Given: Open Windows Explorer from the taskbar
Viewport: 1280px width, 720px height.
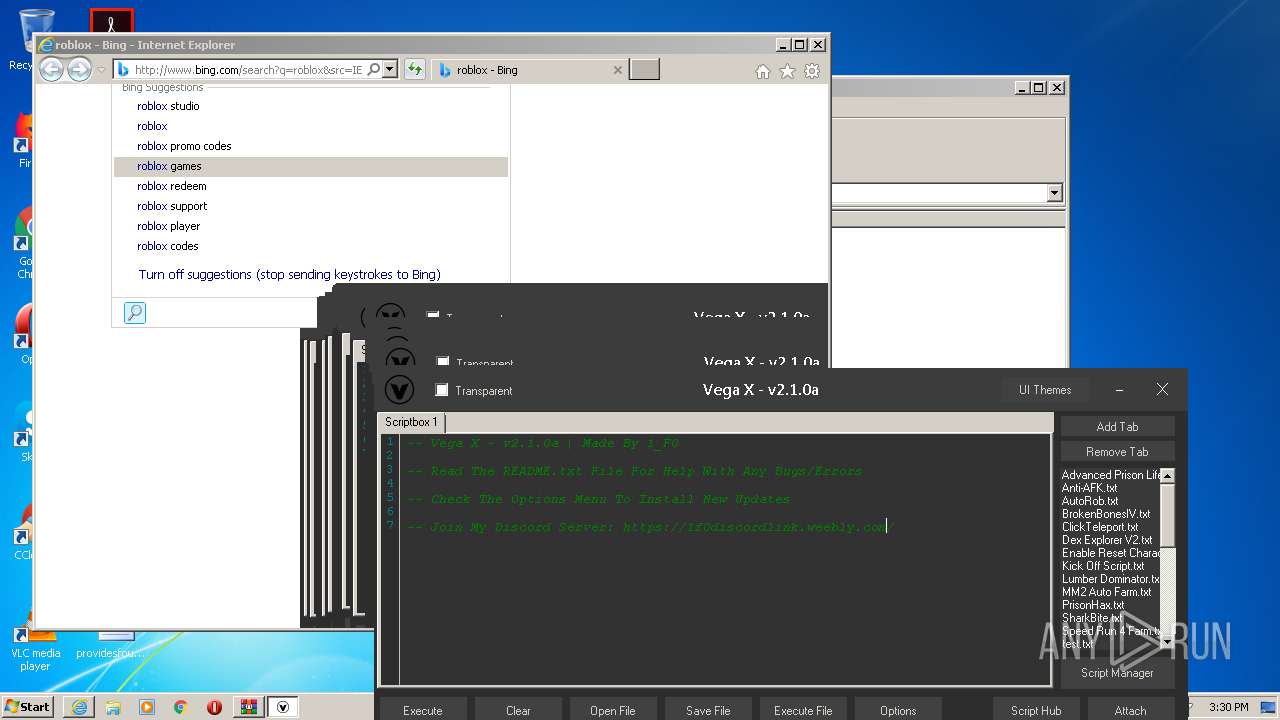Looking at the screenshot, I should [x=113, y=707].
